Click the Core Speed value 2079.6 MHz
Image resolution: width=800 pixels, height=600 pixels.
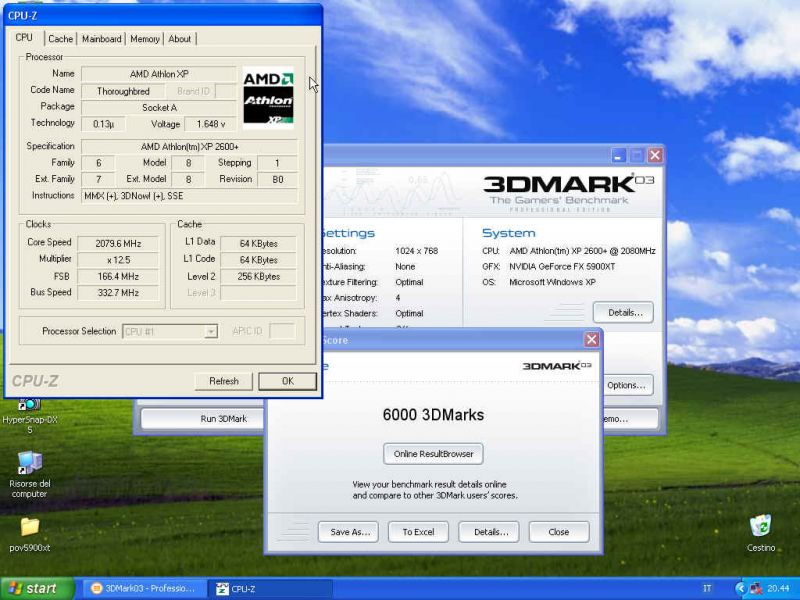coord(118,243)
